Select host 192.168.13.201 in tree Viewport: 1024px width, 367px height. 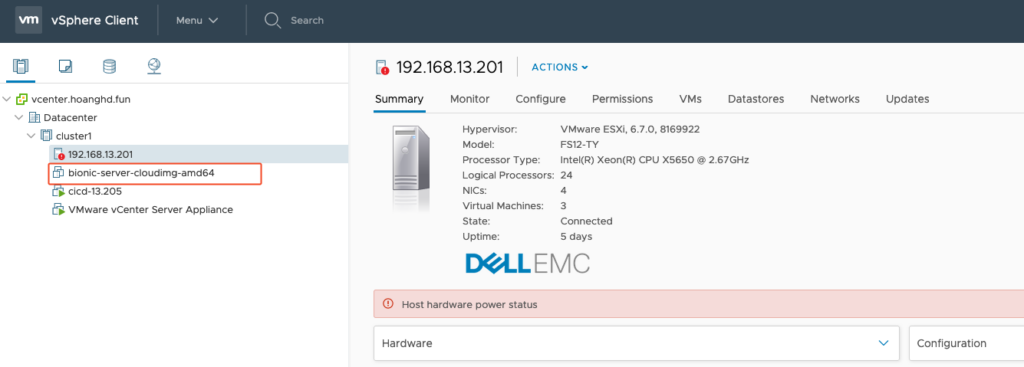pos(101,154)
